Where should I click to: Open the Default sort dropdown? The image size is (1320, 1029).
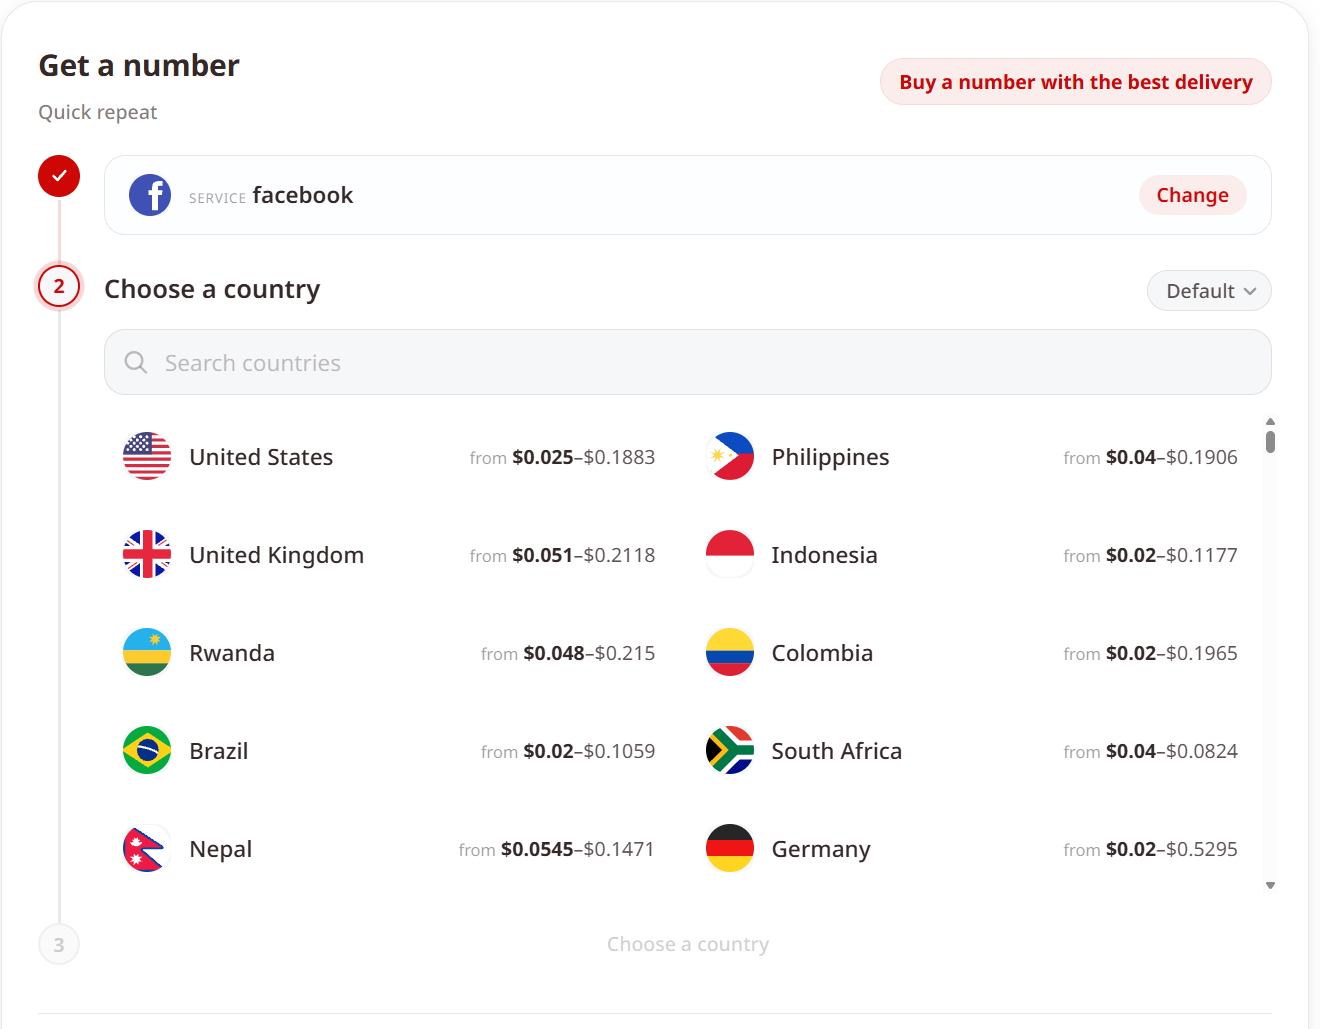click(1209, 291)
